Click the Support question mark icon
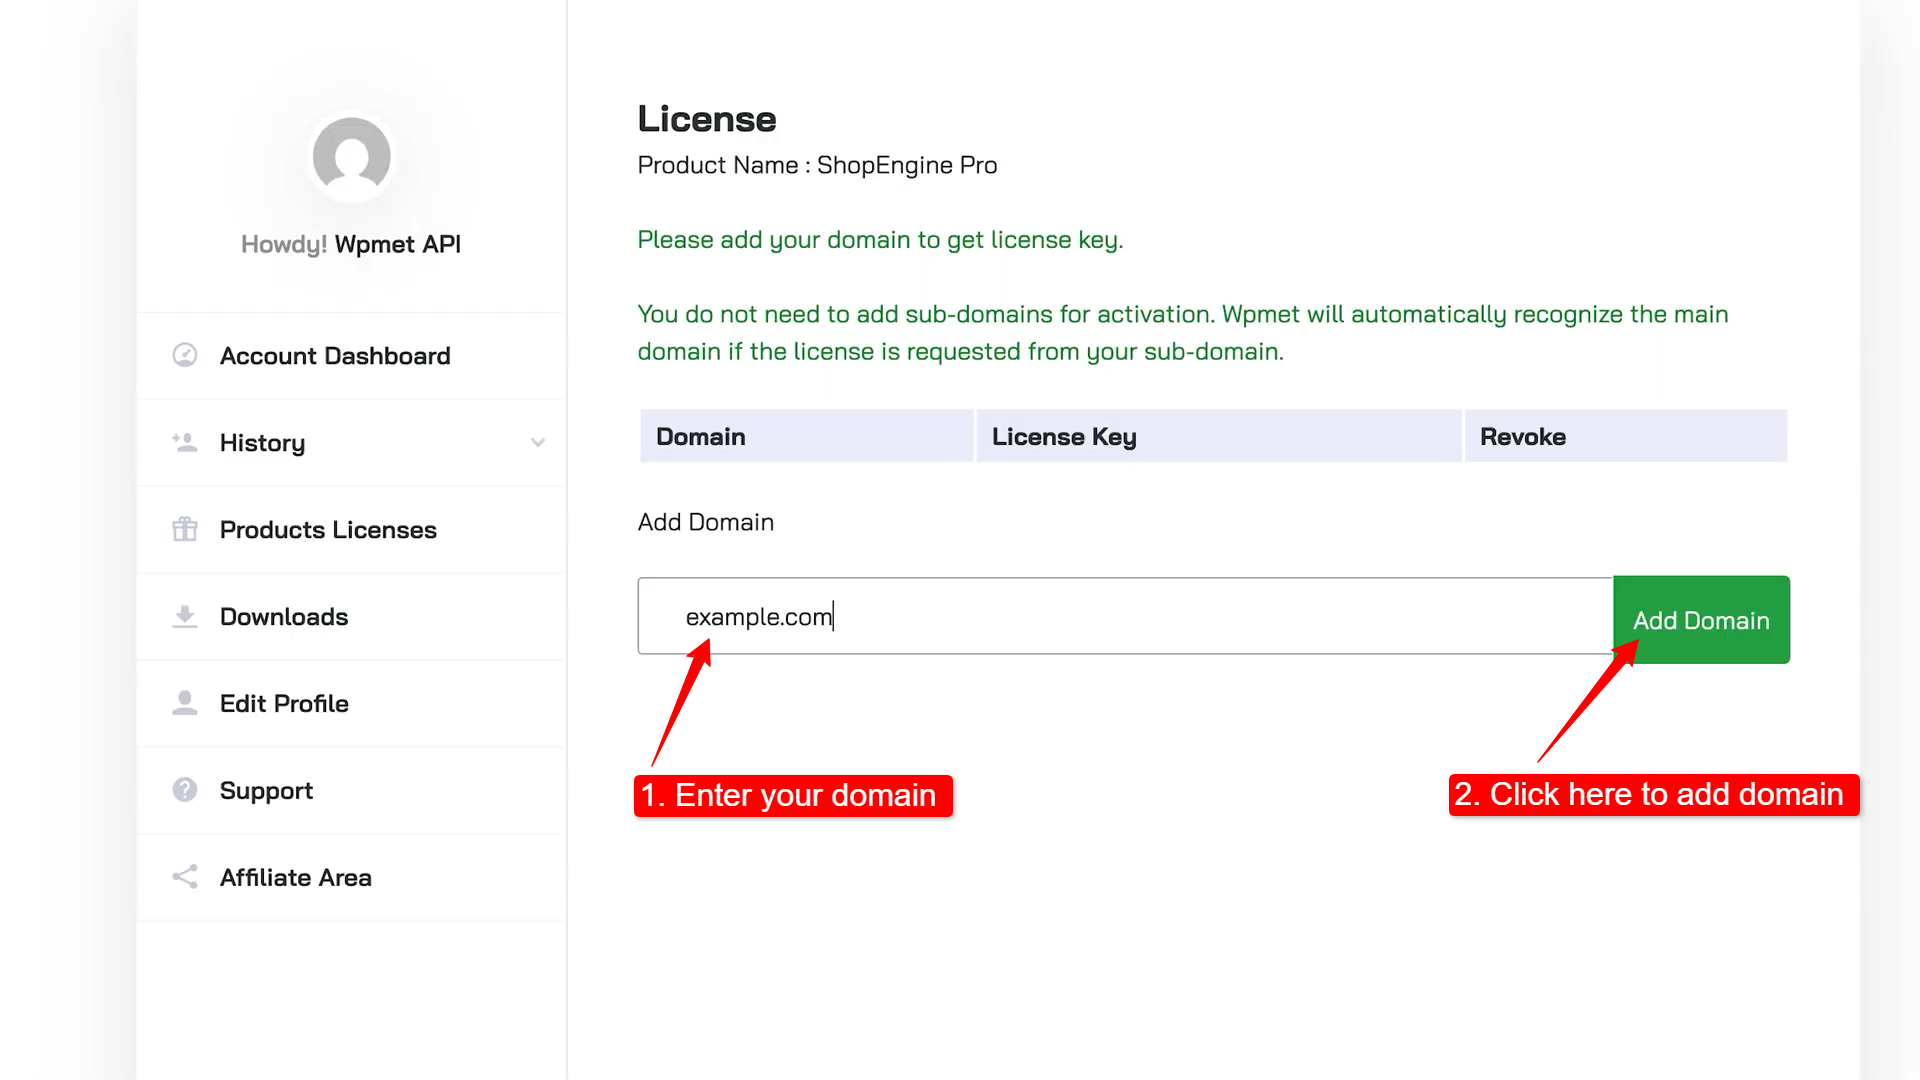 185,790
